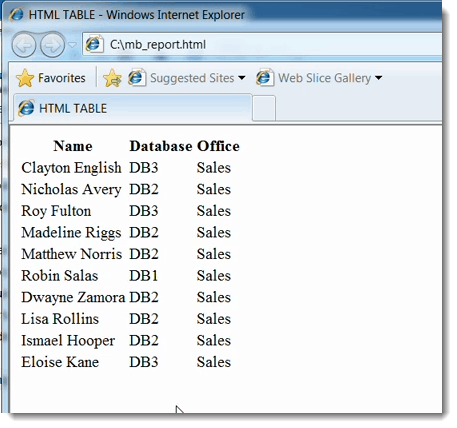Click the browser Back arrow button
The height and width of the screenshot is (428, 457).
point(23,45)
